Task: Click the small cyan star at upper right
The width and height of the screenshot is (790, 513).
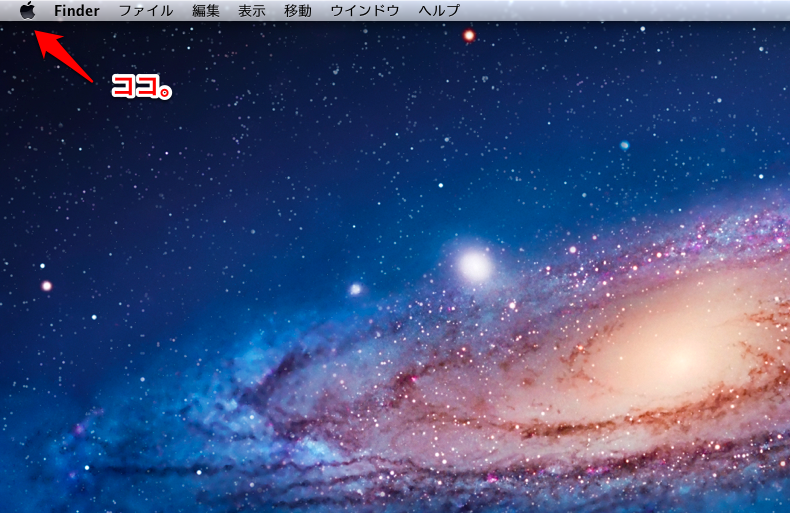Action: coord(624,145)
